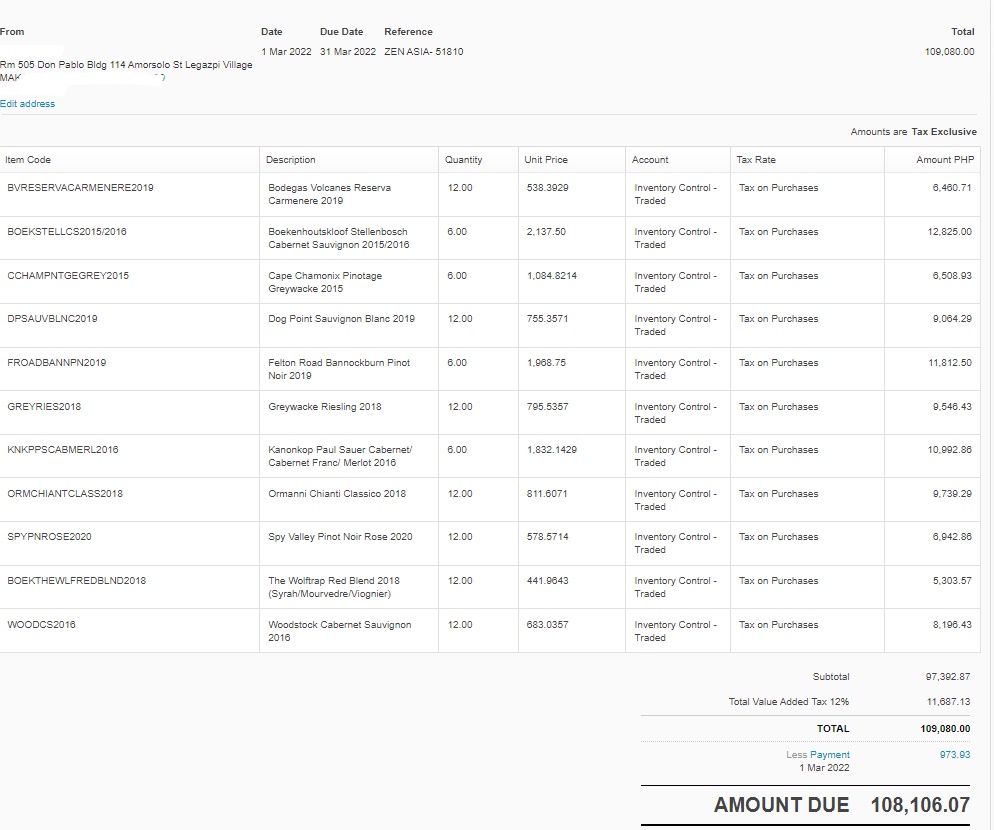994x830 pixels.
Task: Click the Tax Rate column header
Action: (756, 160)
